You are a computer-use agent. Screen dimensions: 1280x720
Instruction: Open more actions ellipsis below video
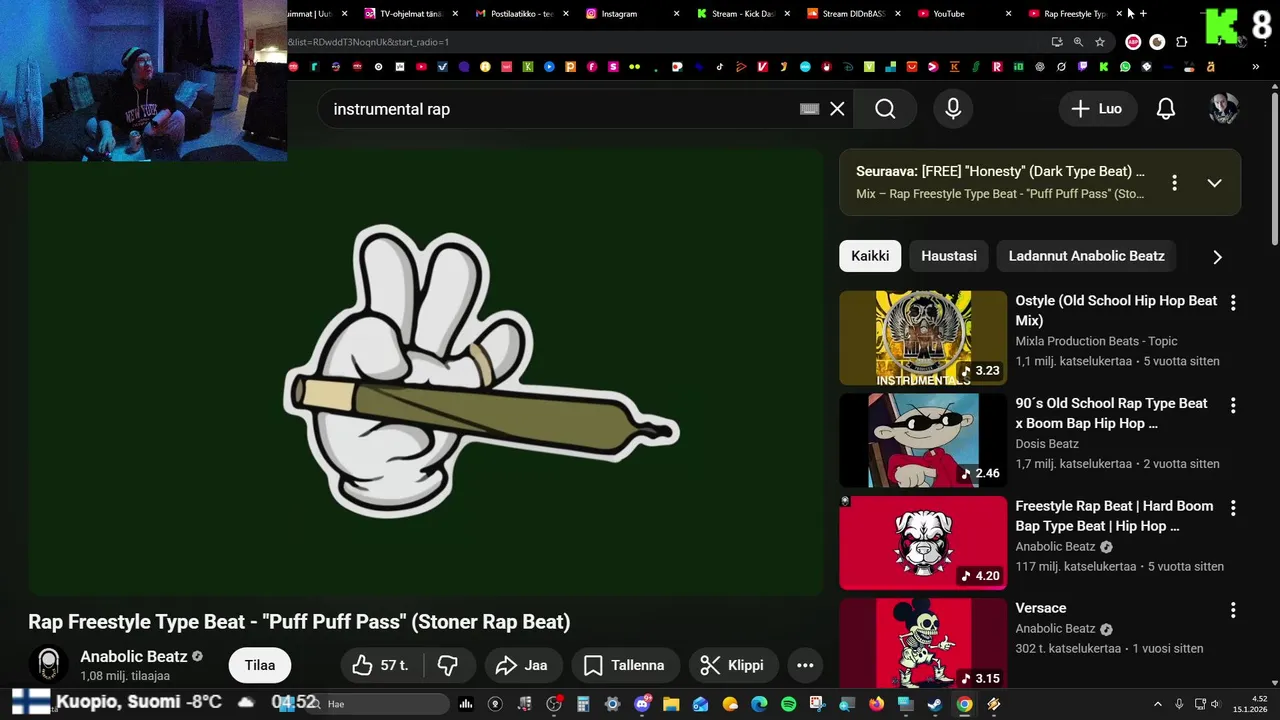[805, 665]
